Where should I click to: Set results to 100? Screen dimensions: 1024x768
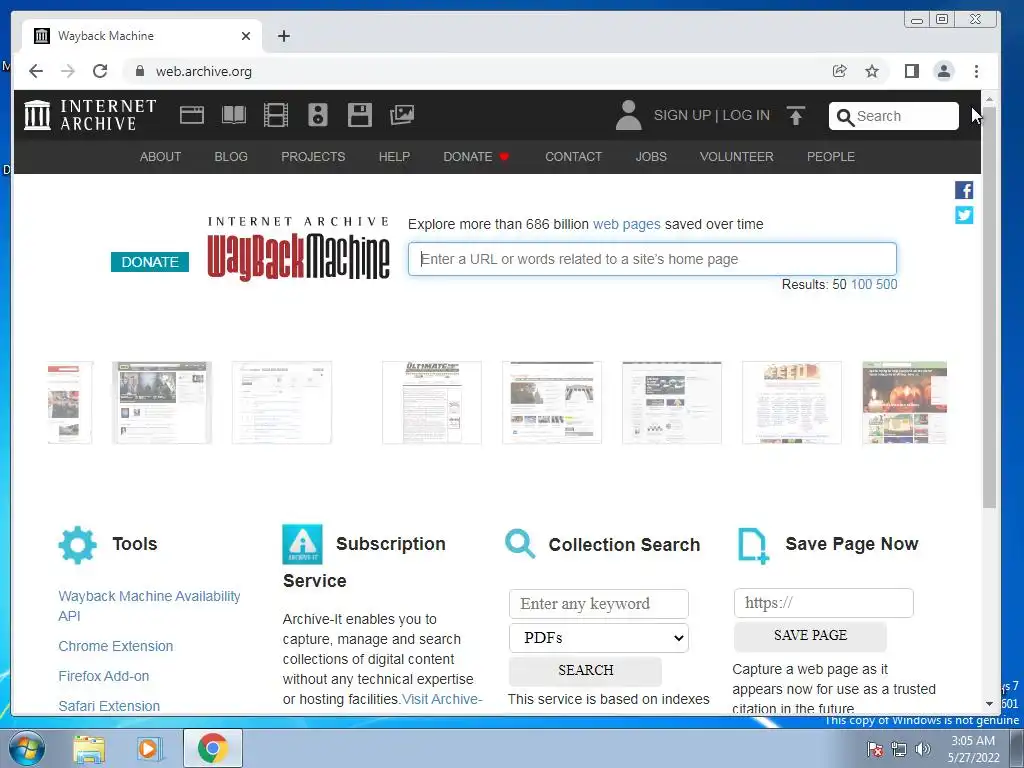861,285
